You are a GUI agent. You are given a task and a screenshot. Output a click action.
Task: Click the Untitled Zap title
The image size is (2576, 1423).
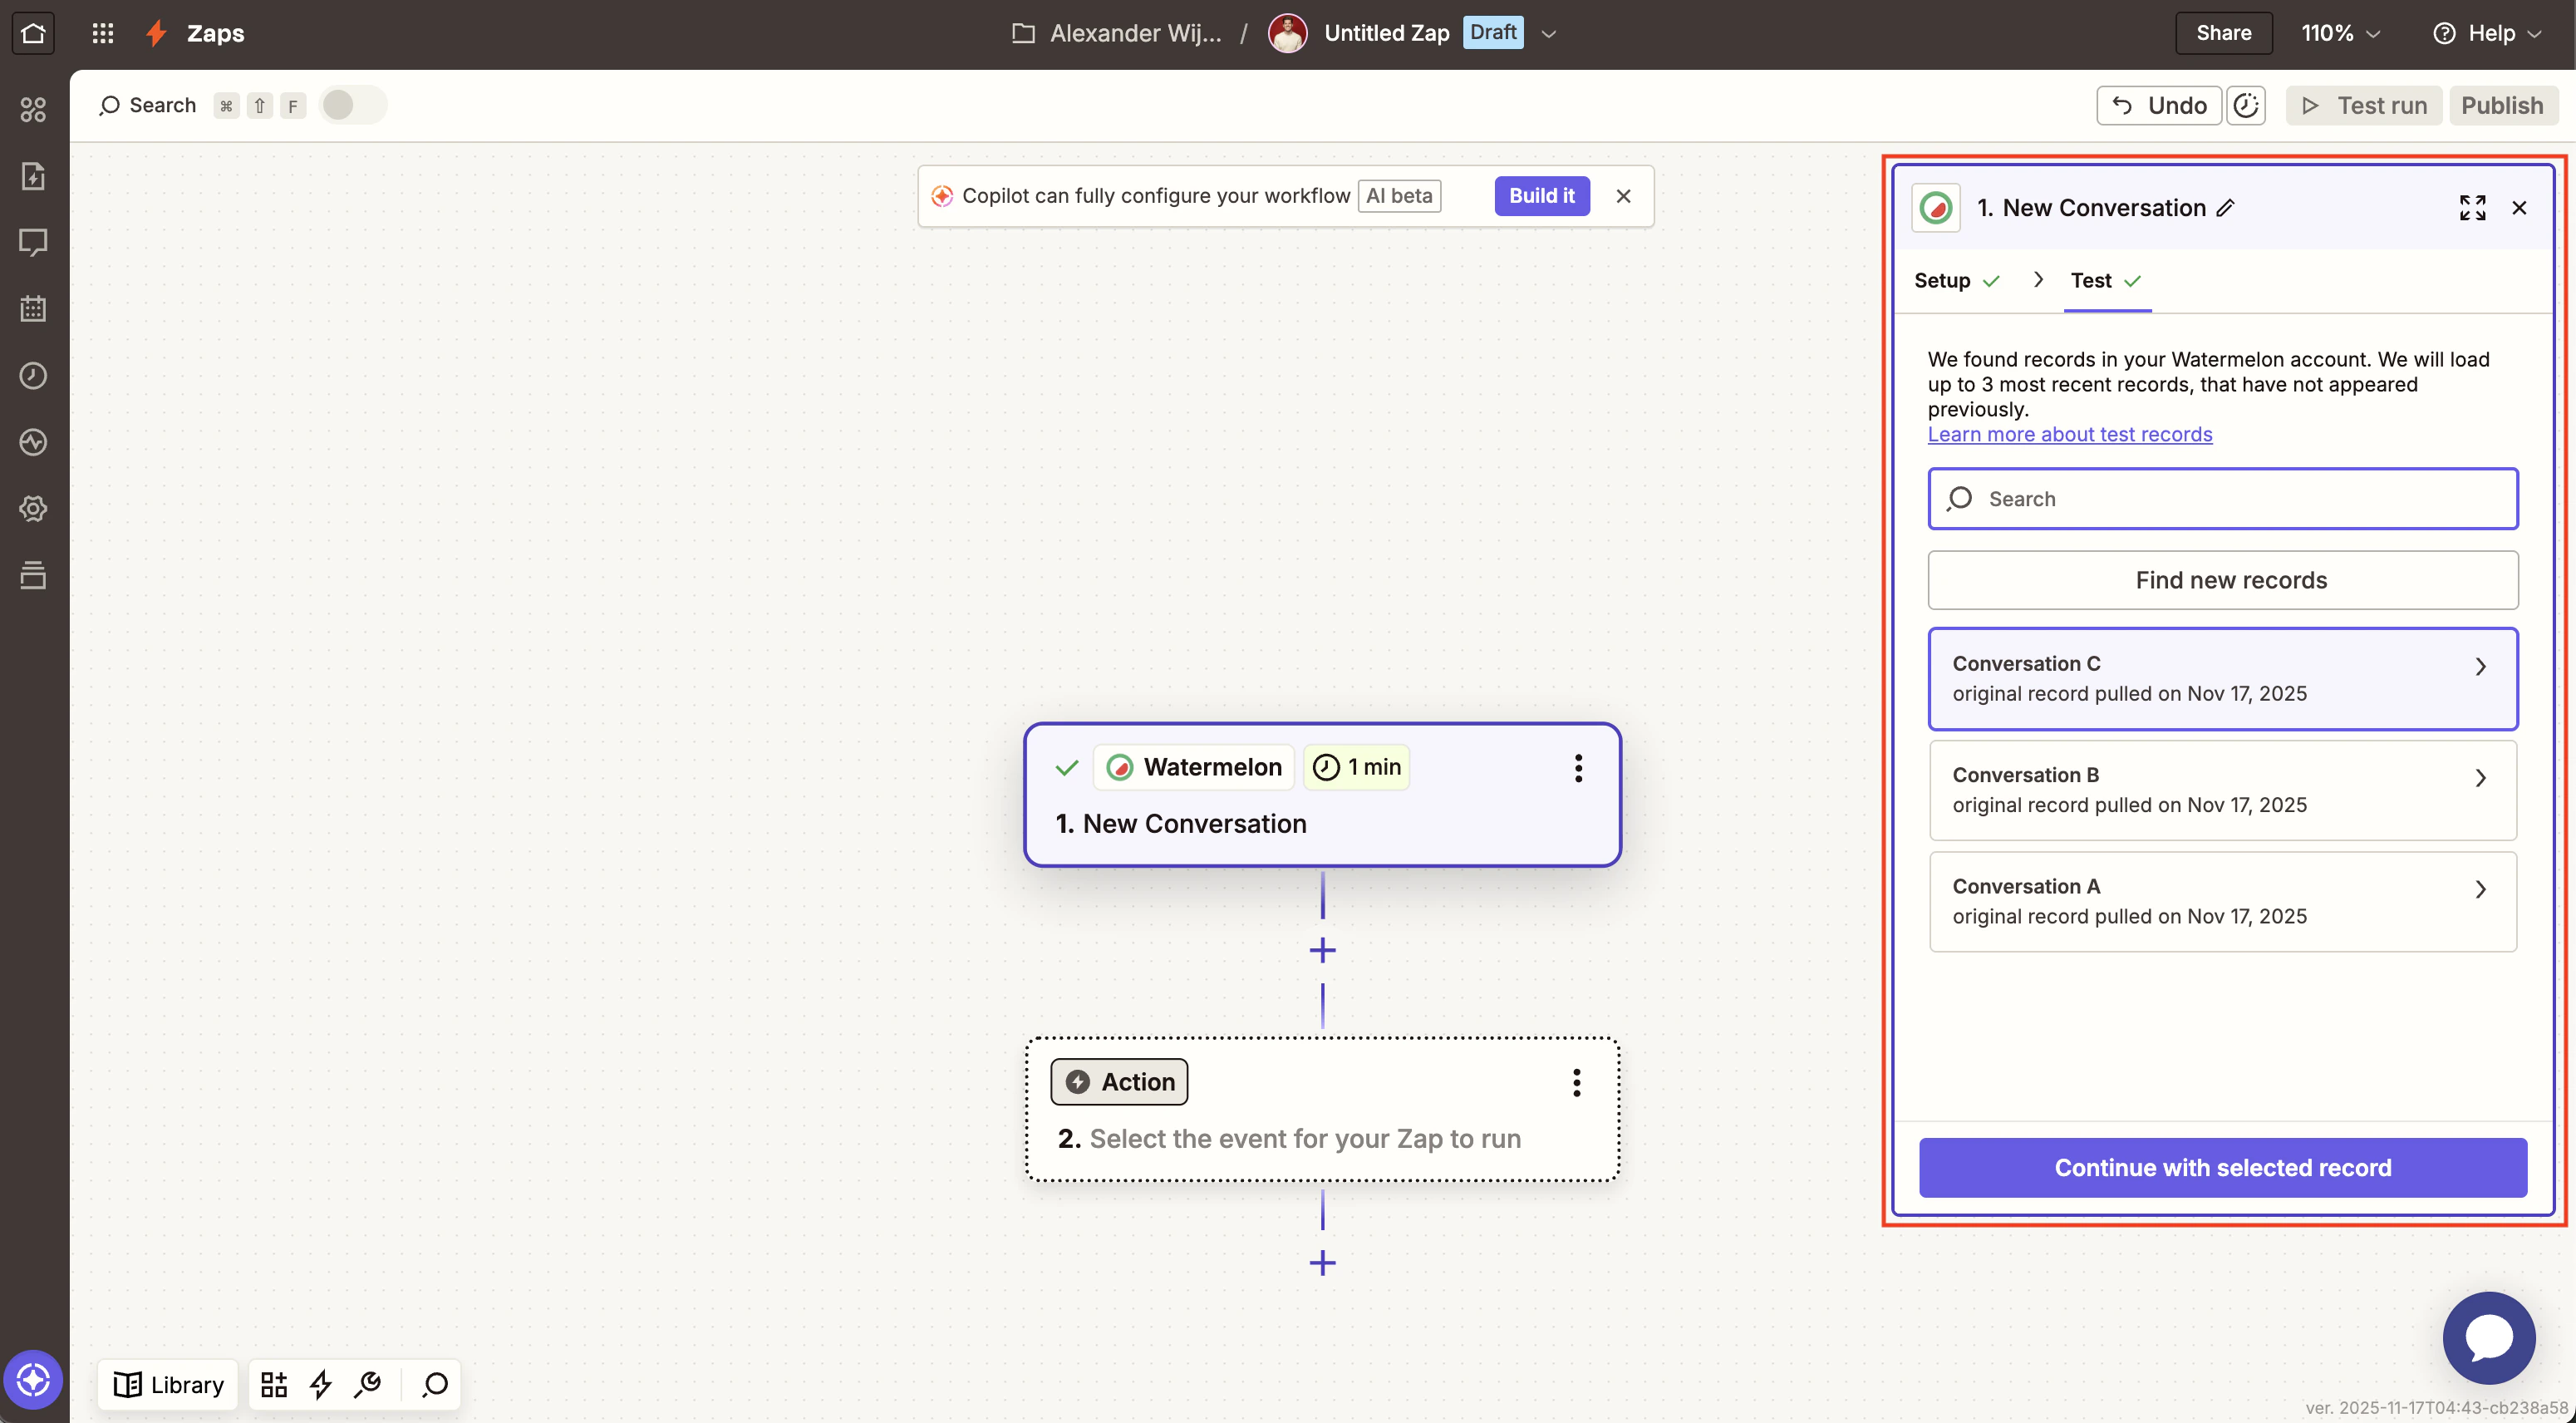click(x=1386, y=33)
